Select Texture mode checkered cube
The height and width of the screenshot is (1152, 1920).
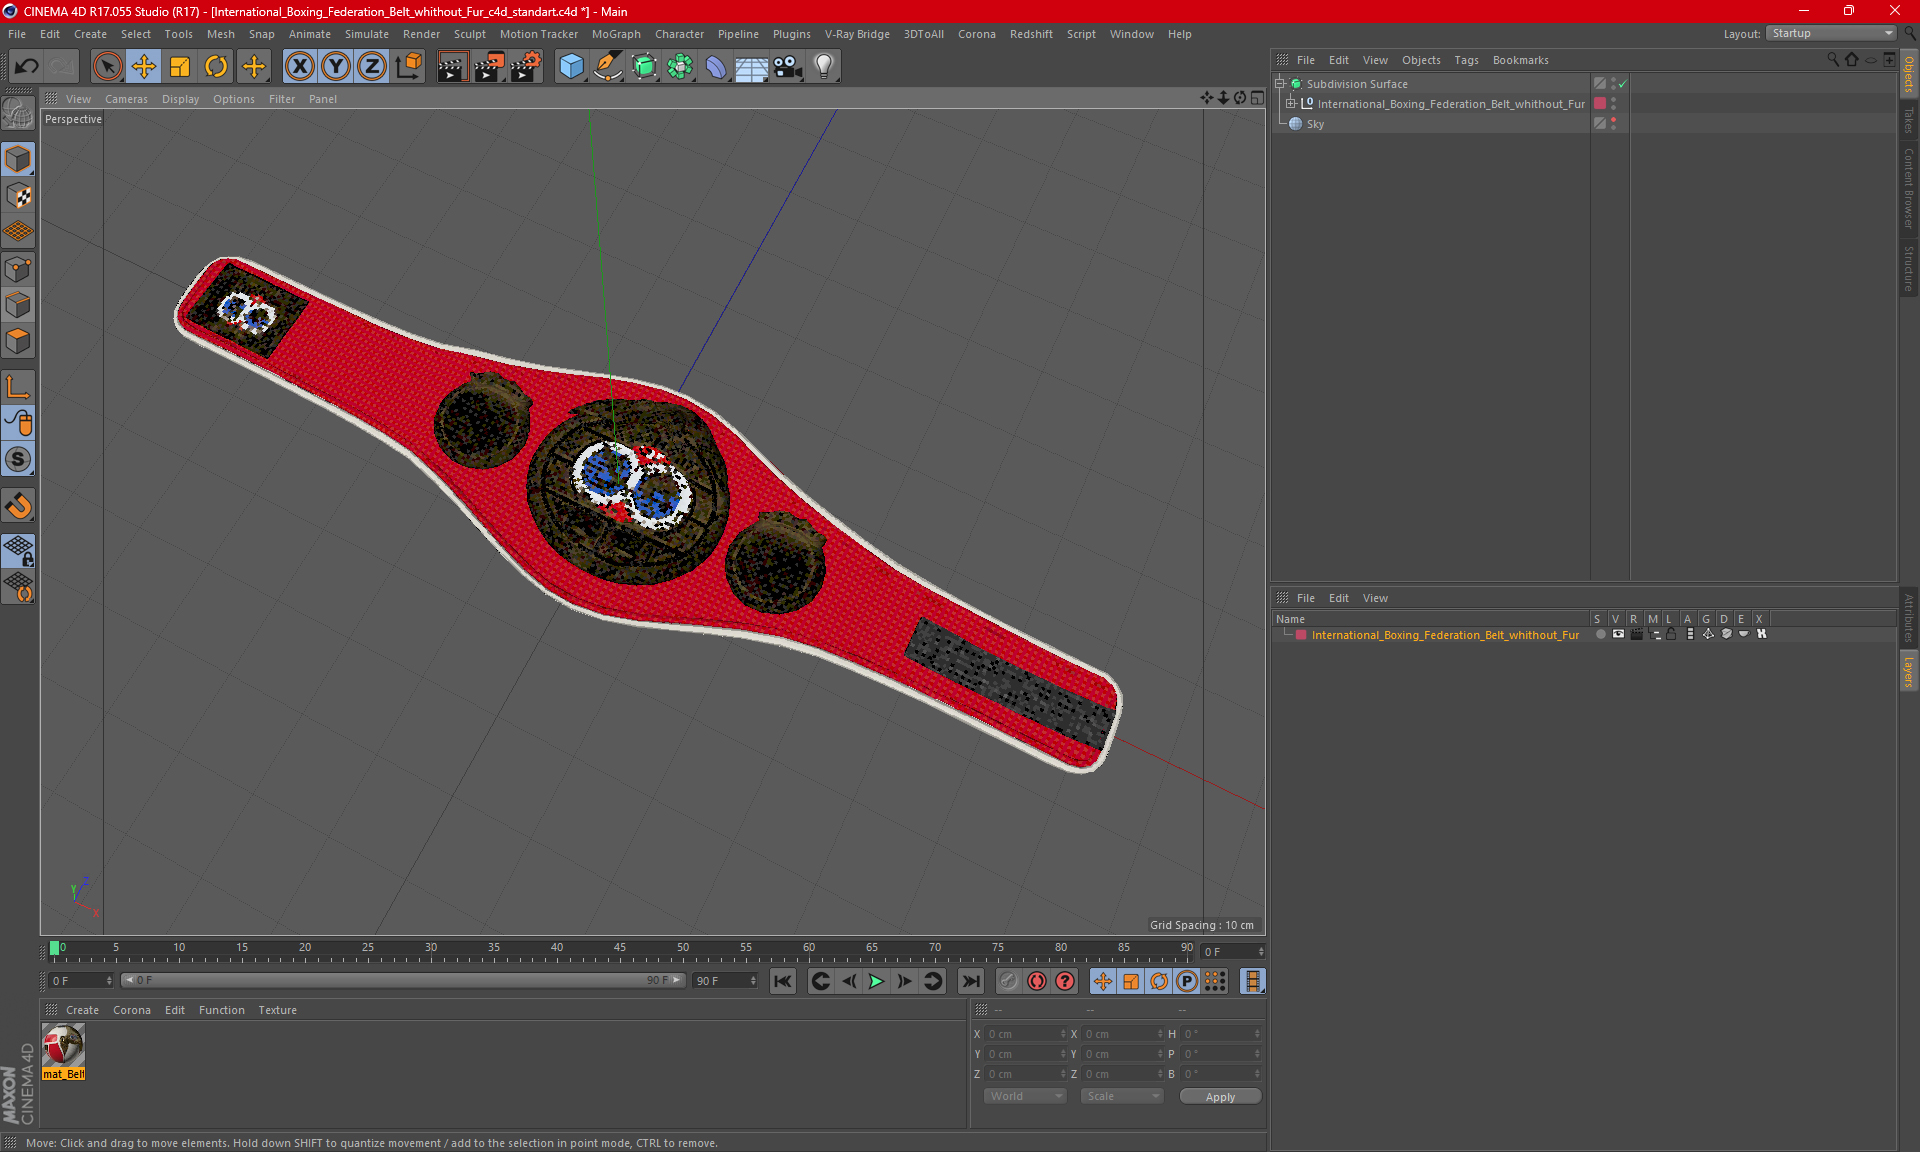[19, 195]
